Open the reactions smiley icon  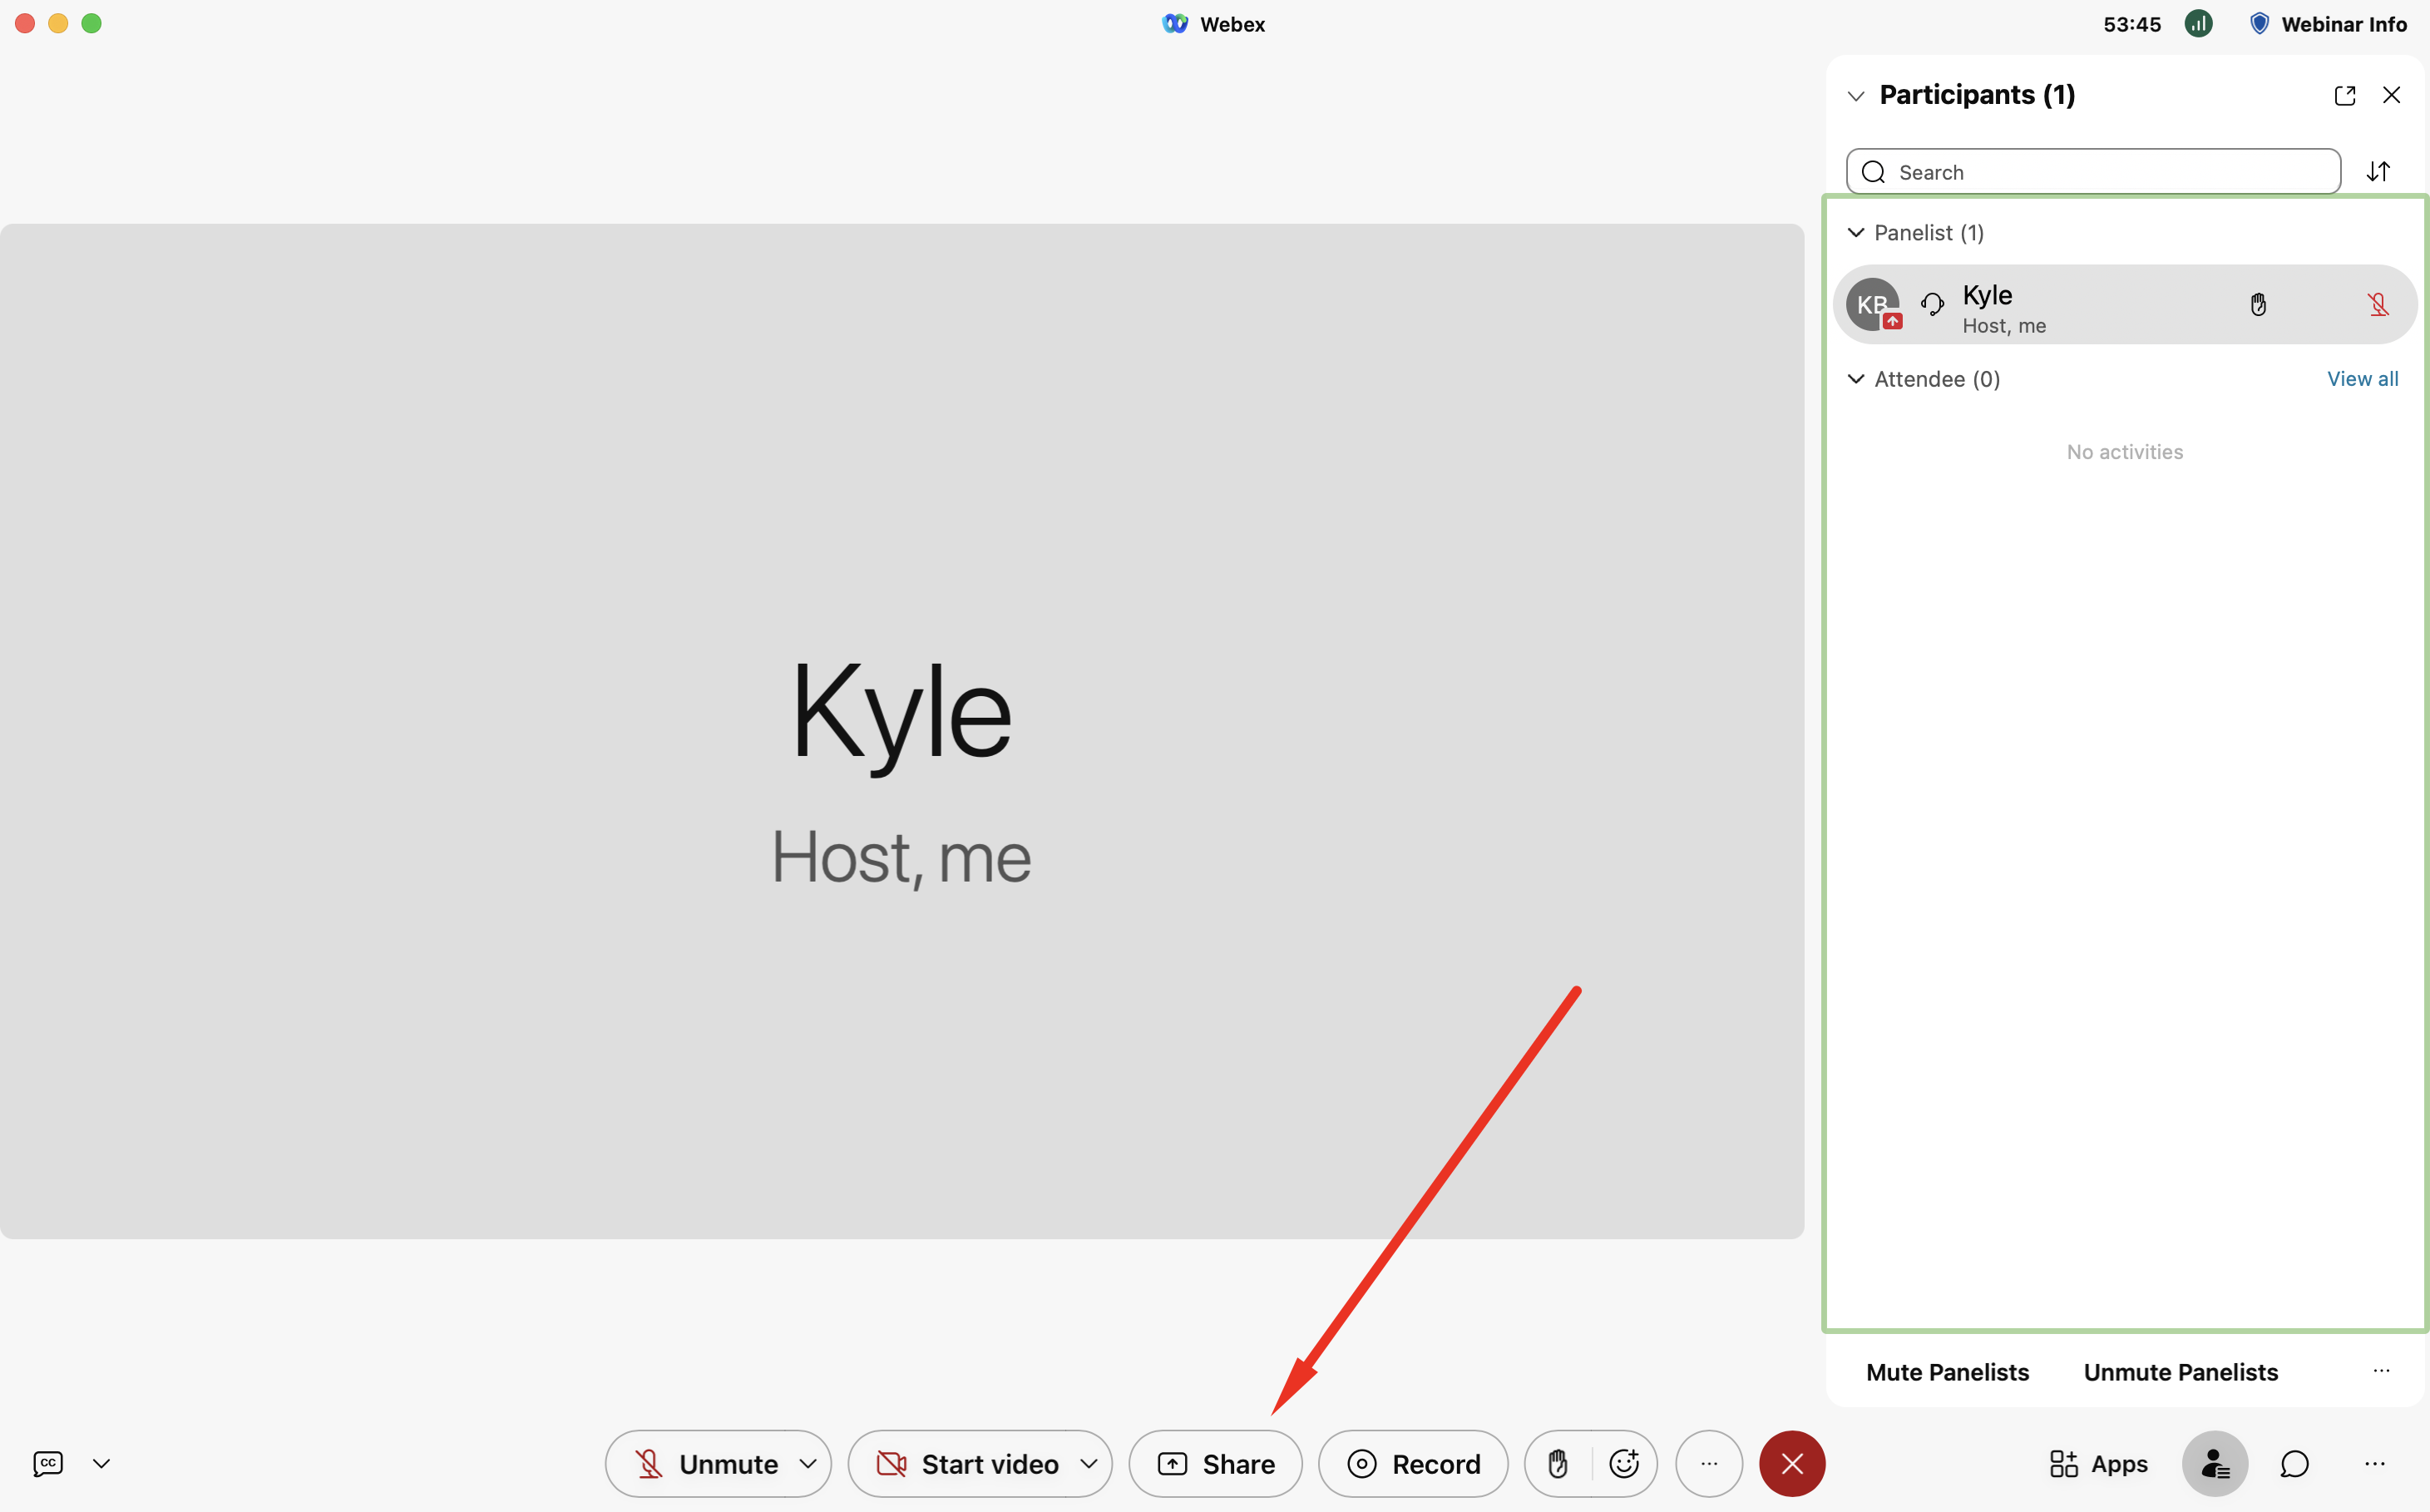click(x=1624, y=1464)
